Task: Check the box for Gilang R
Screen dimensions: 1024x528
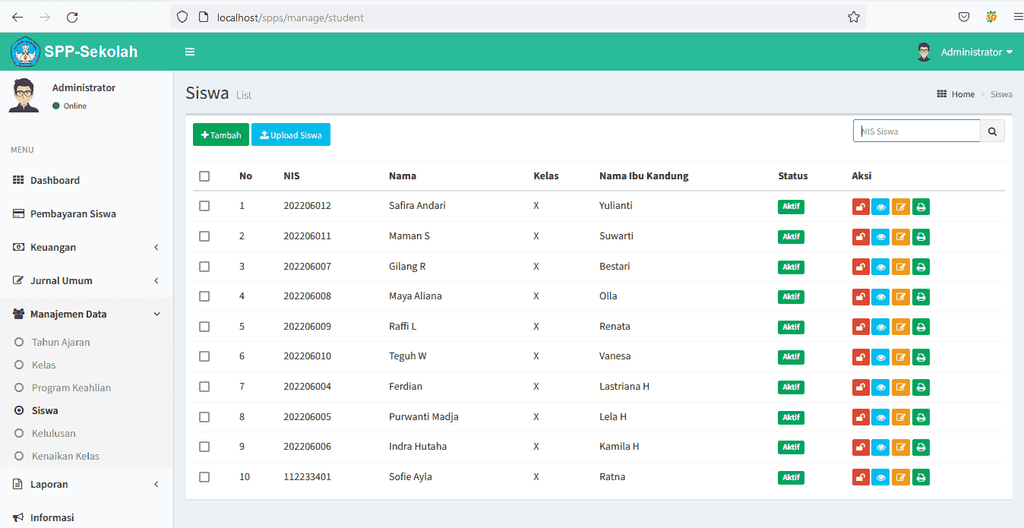Action: coord(204,267)
